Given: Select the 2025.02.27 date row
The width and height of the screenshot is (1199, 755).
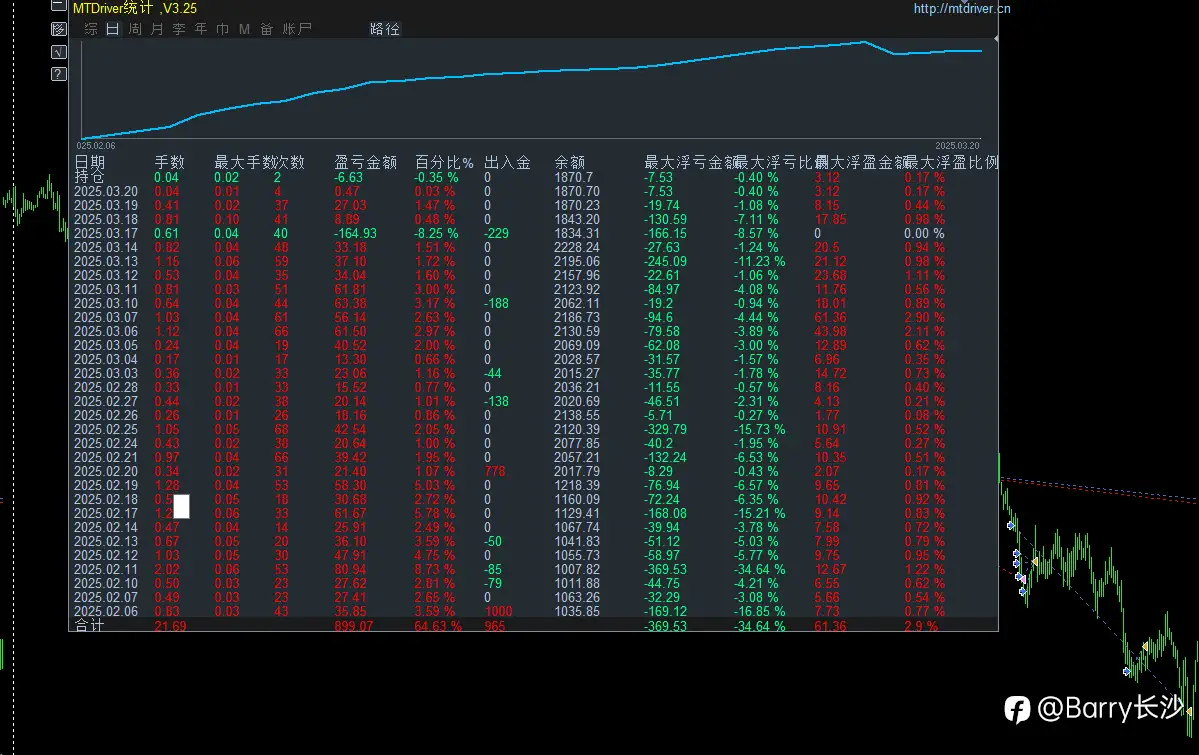Looking at the screenshot, I should (106, 401).
